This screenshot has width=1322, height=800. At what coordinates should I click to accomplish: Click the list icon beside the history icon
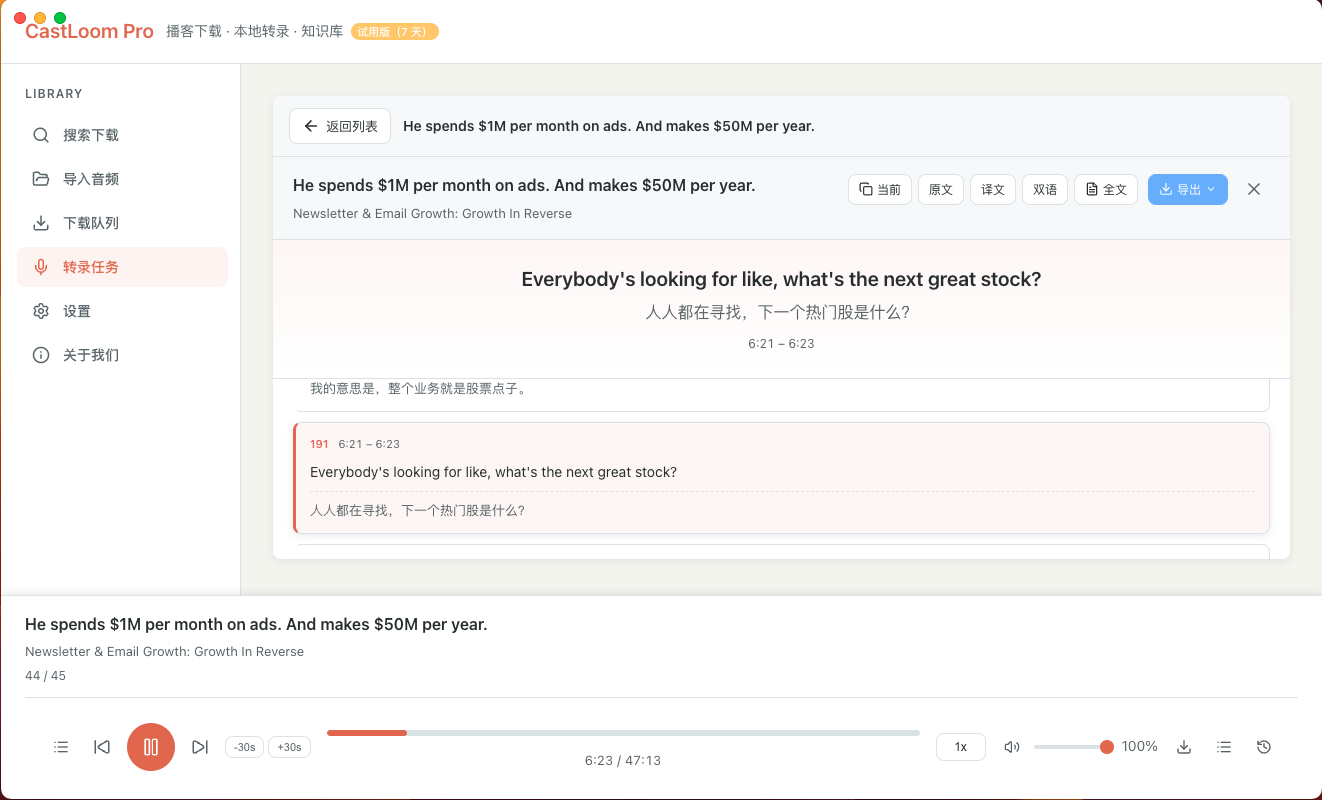click(1224, 747)
